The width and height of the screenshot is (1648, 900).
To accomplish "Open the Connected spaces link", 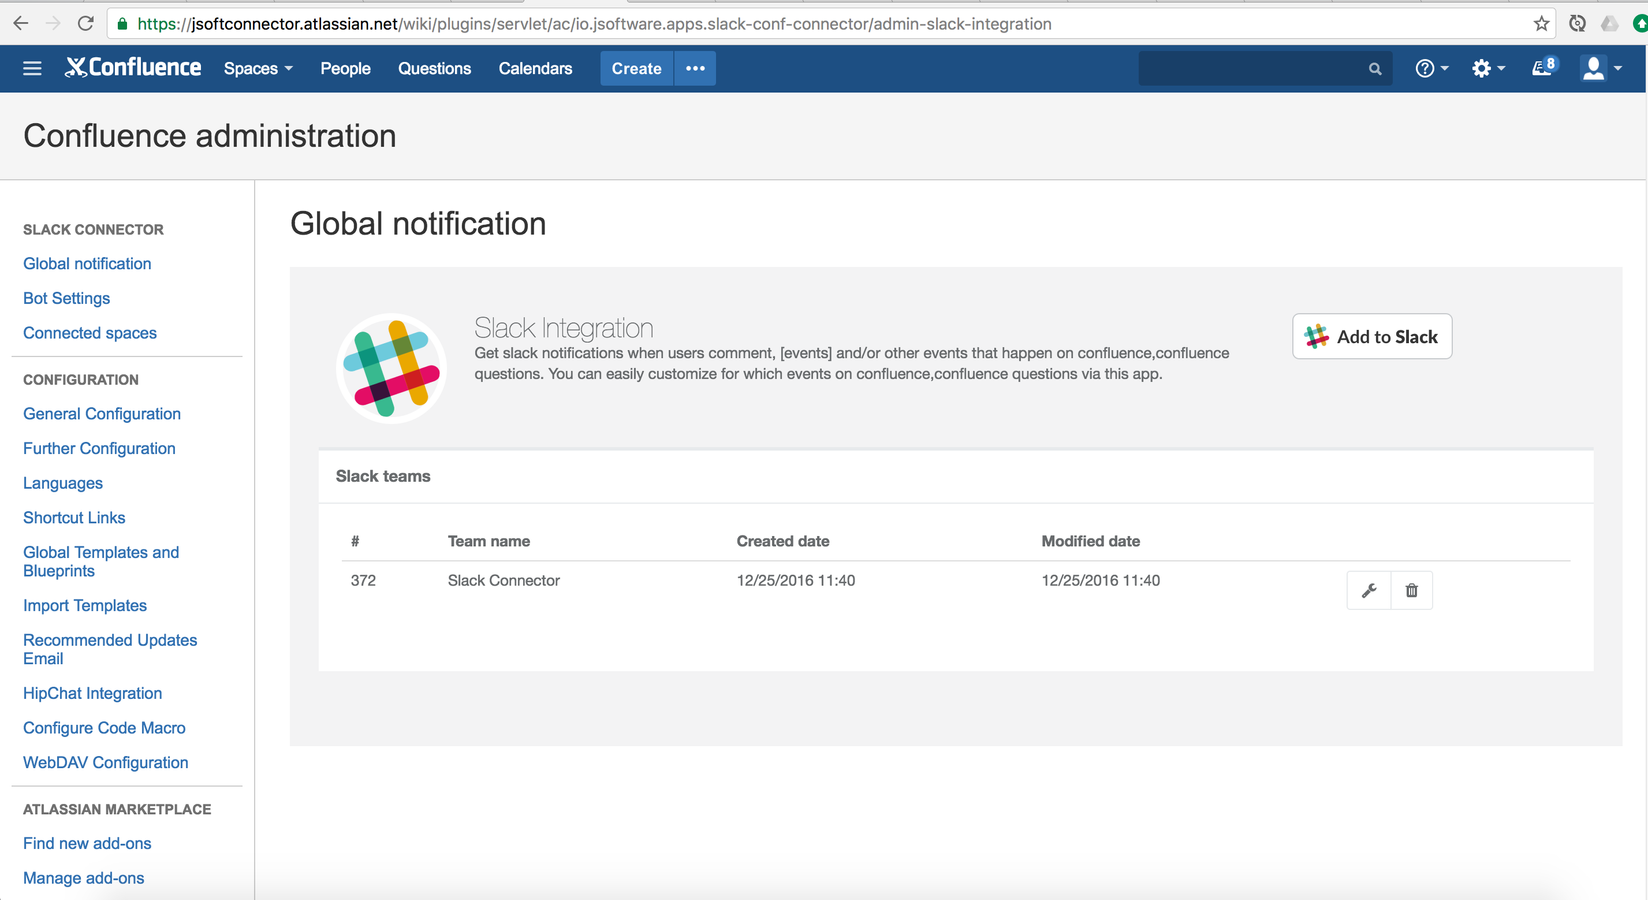I will tap(90, 333).
